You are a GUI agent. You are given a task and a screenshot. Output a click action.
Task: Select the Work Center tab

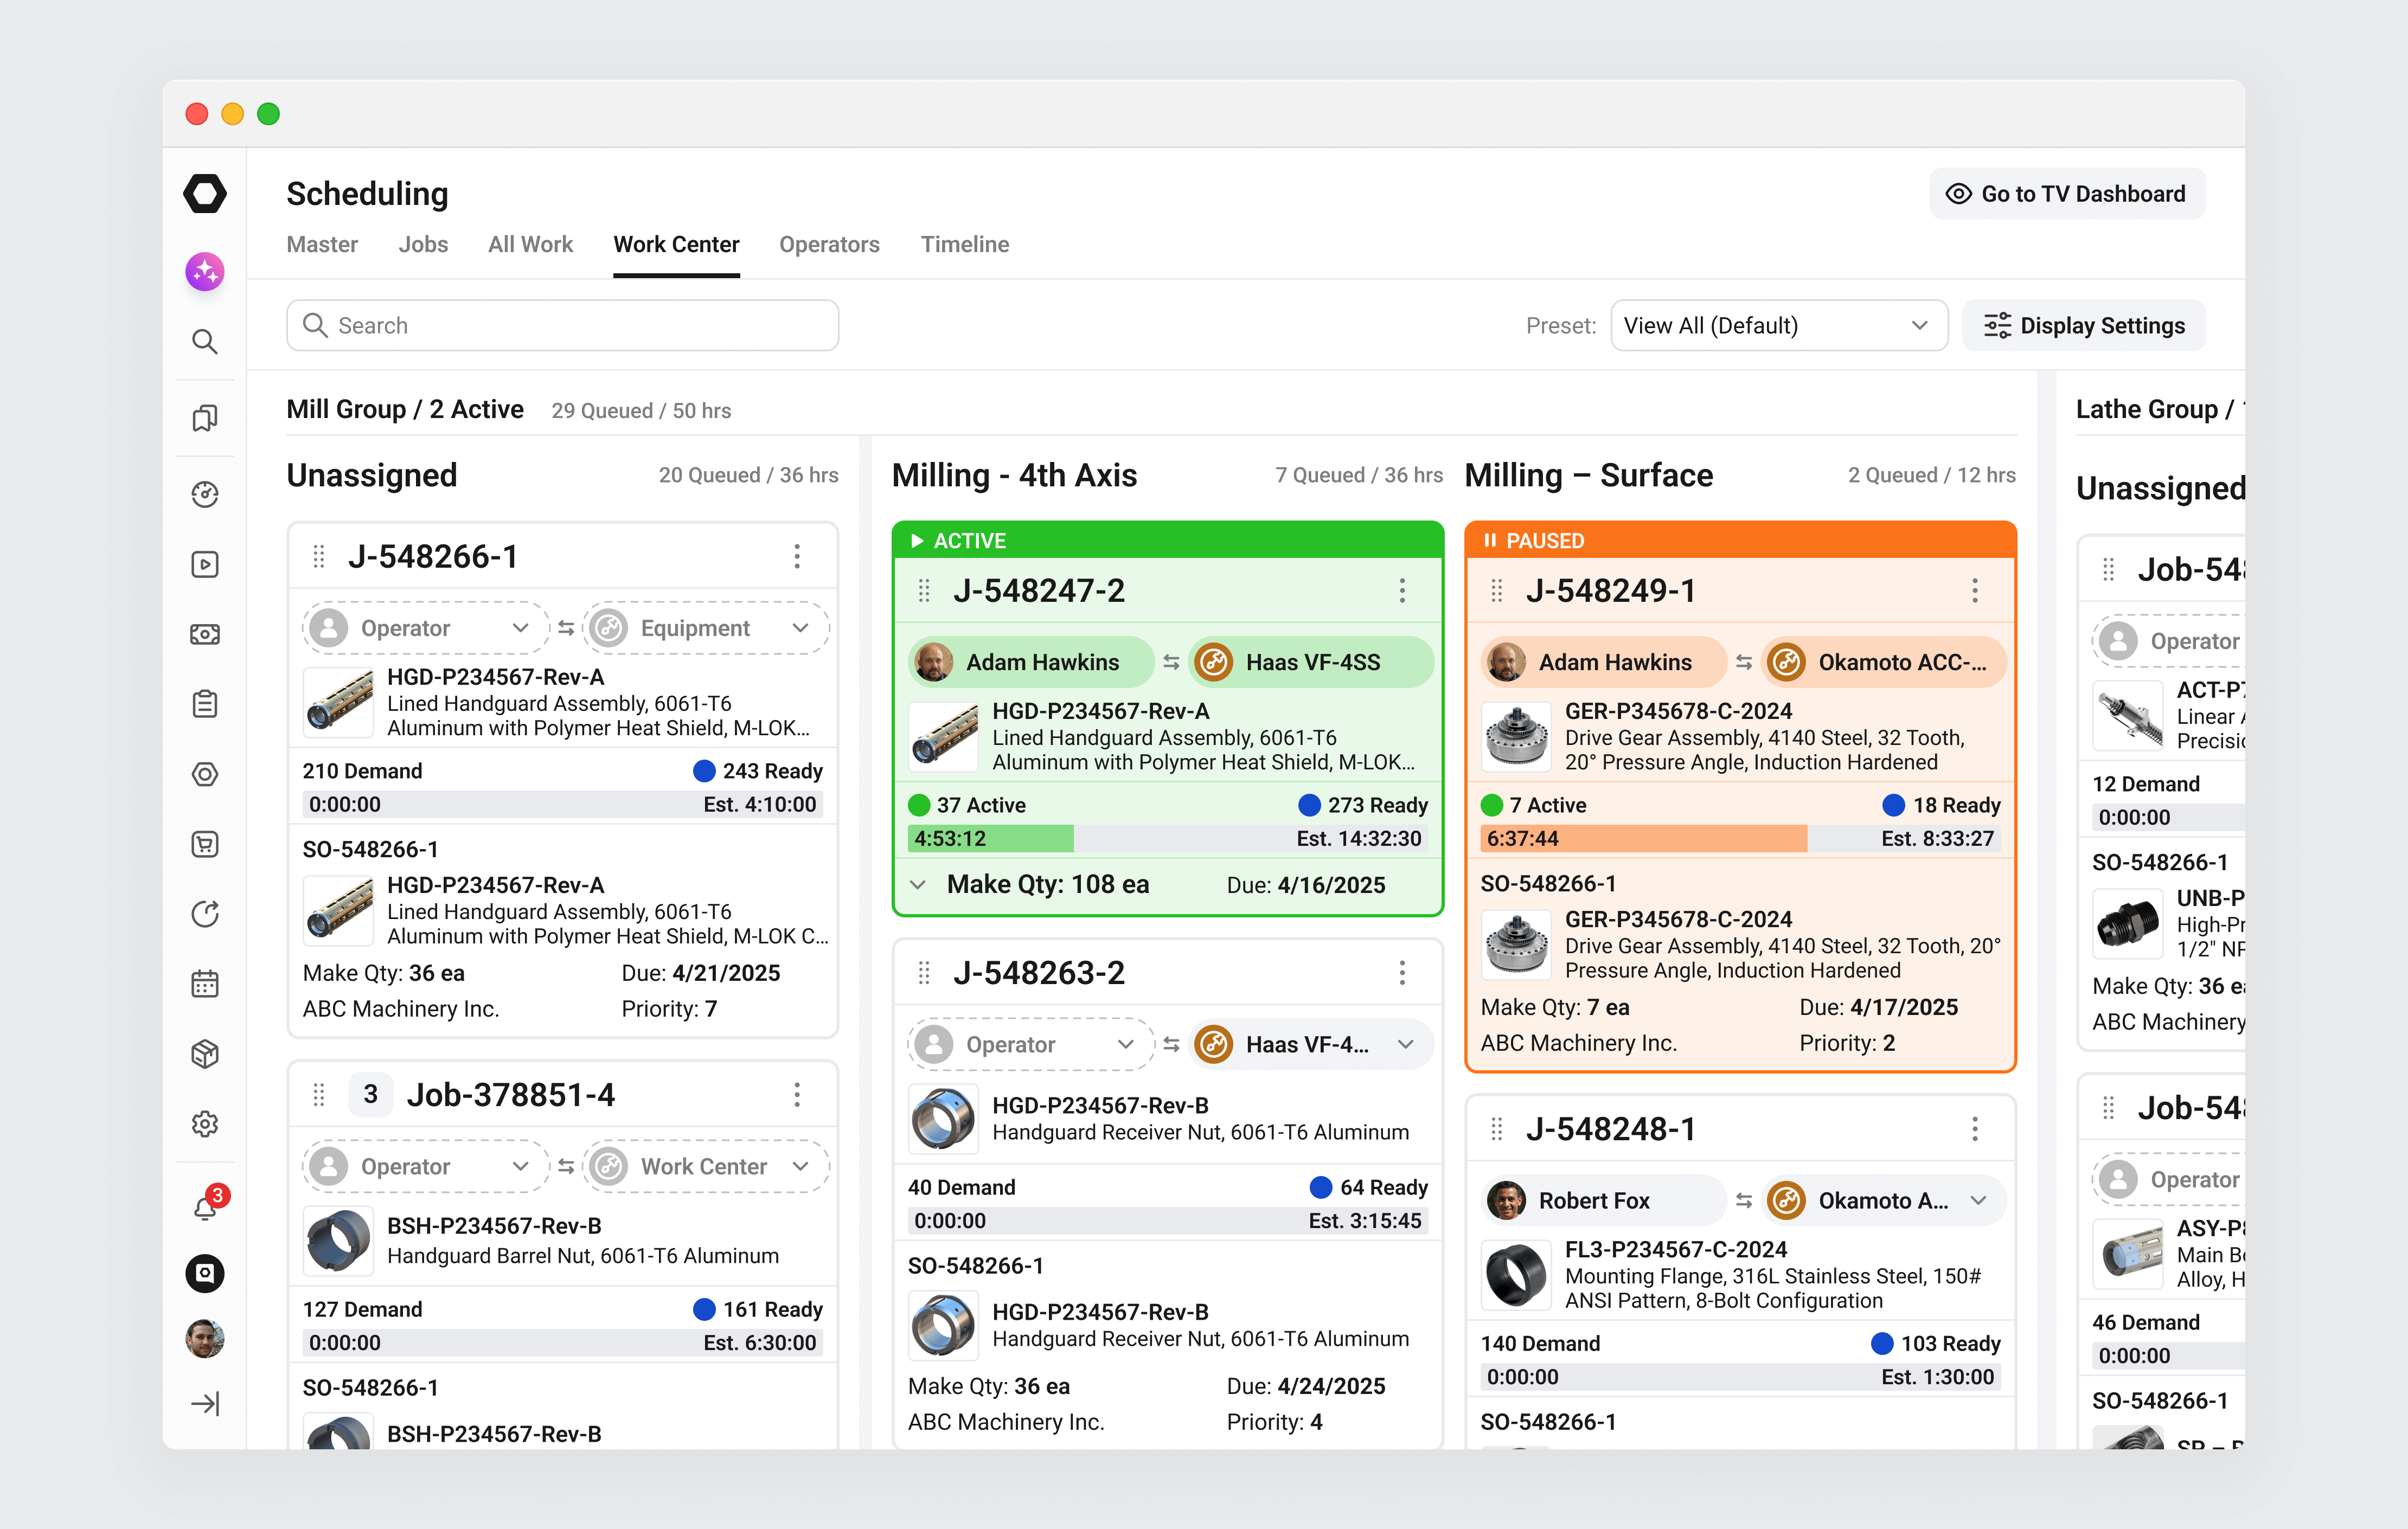676,244
